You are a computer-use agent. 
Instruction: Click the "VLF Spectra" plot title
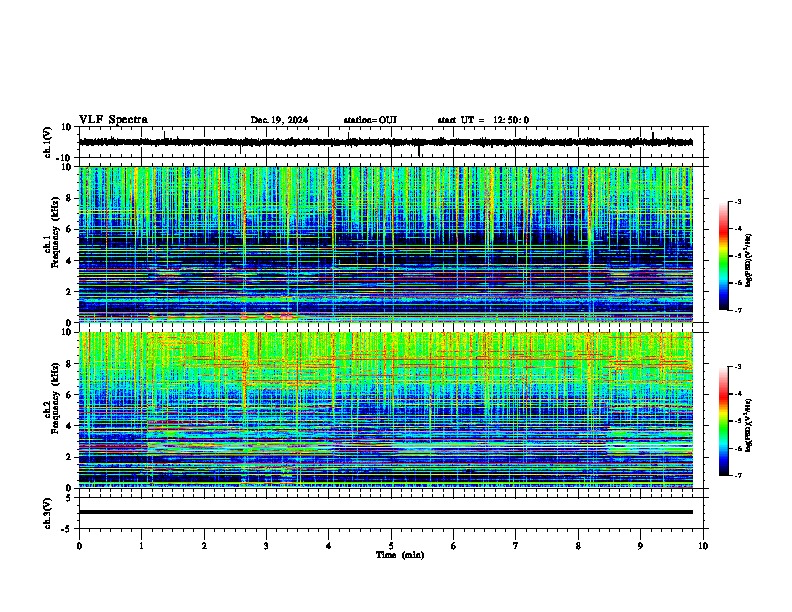113,120
